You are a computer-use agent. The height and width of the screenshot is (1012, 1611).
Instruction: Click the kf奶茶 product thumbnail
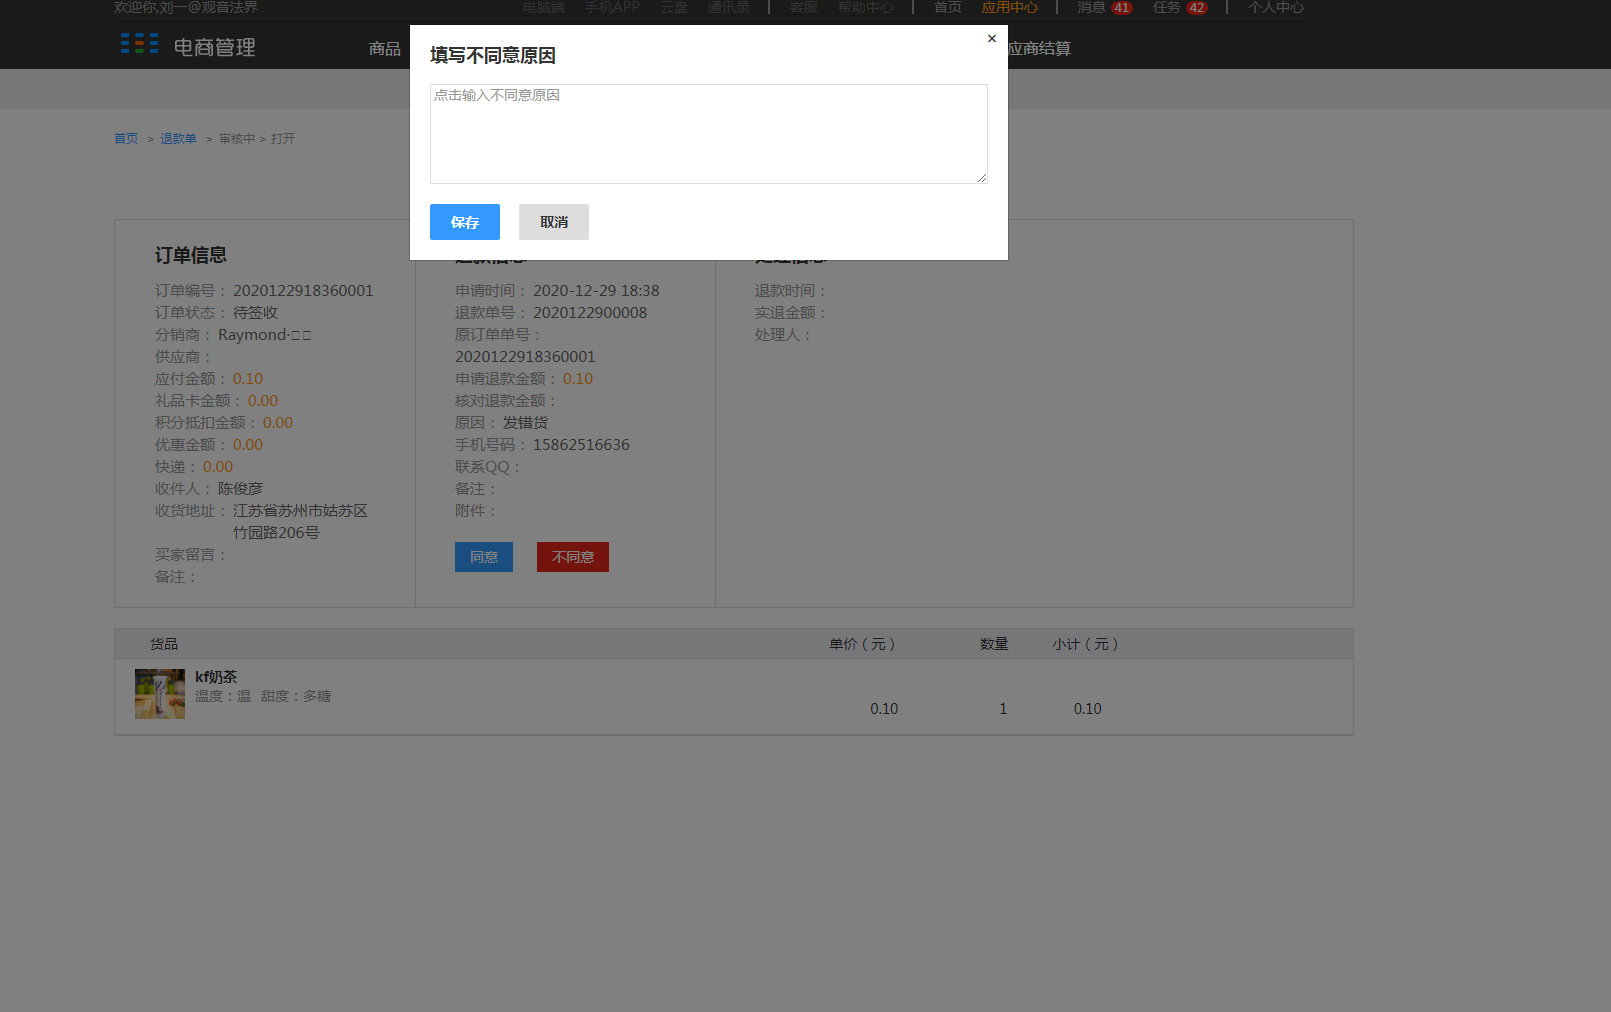(x=160, y=694)
